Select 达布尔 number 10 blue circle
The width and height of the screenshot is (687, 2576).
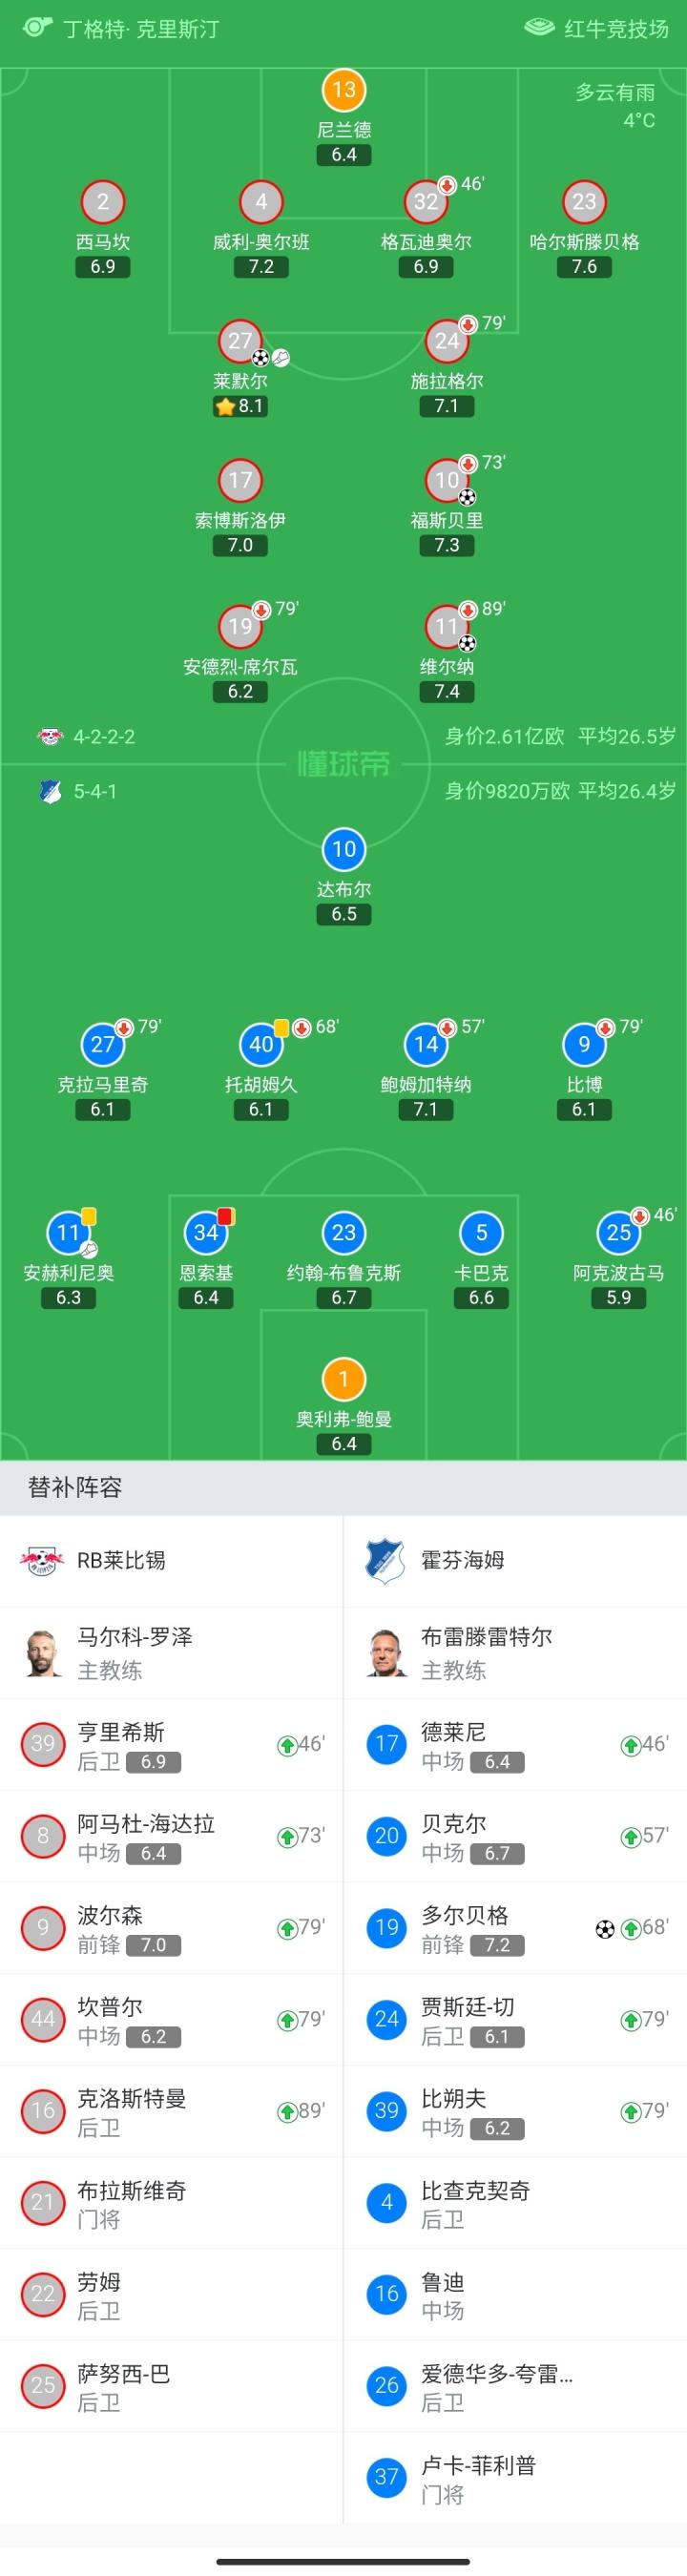pyautogui.click(x=343, y=849)
